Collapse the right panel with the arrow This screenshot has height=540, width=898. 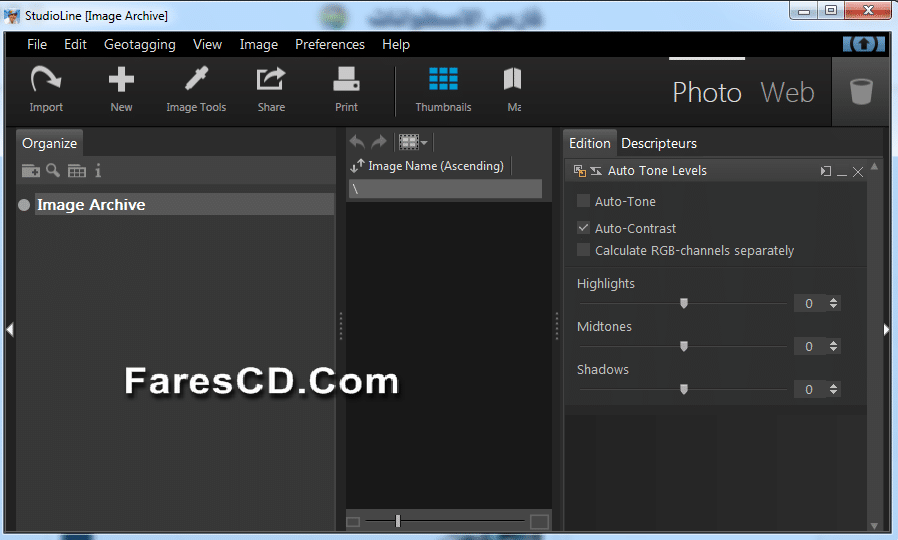[x=887, y=329]
